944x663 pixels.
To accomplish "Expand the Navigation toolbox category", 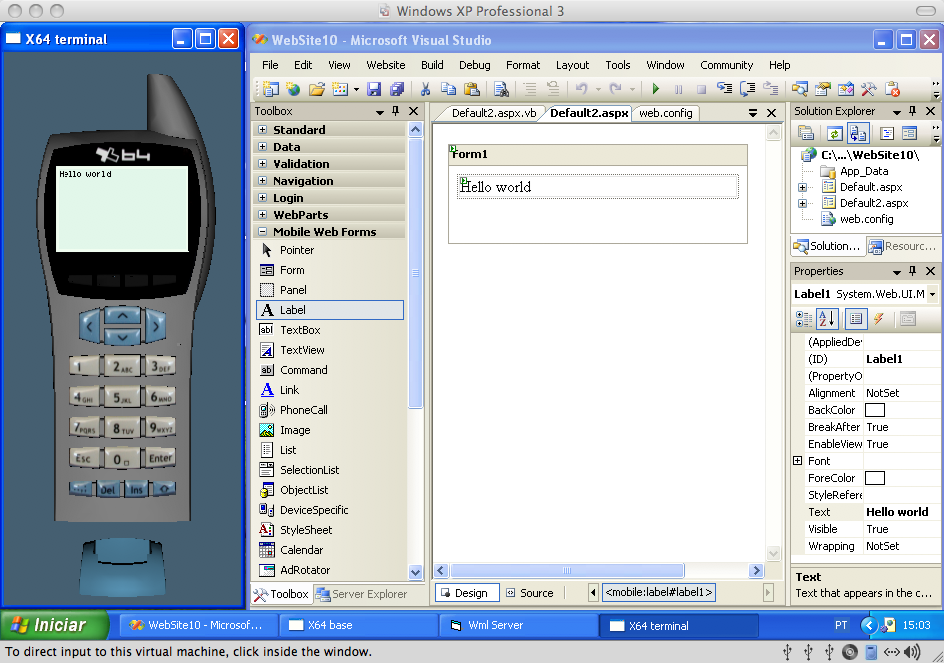I will tap(262, 180).
